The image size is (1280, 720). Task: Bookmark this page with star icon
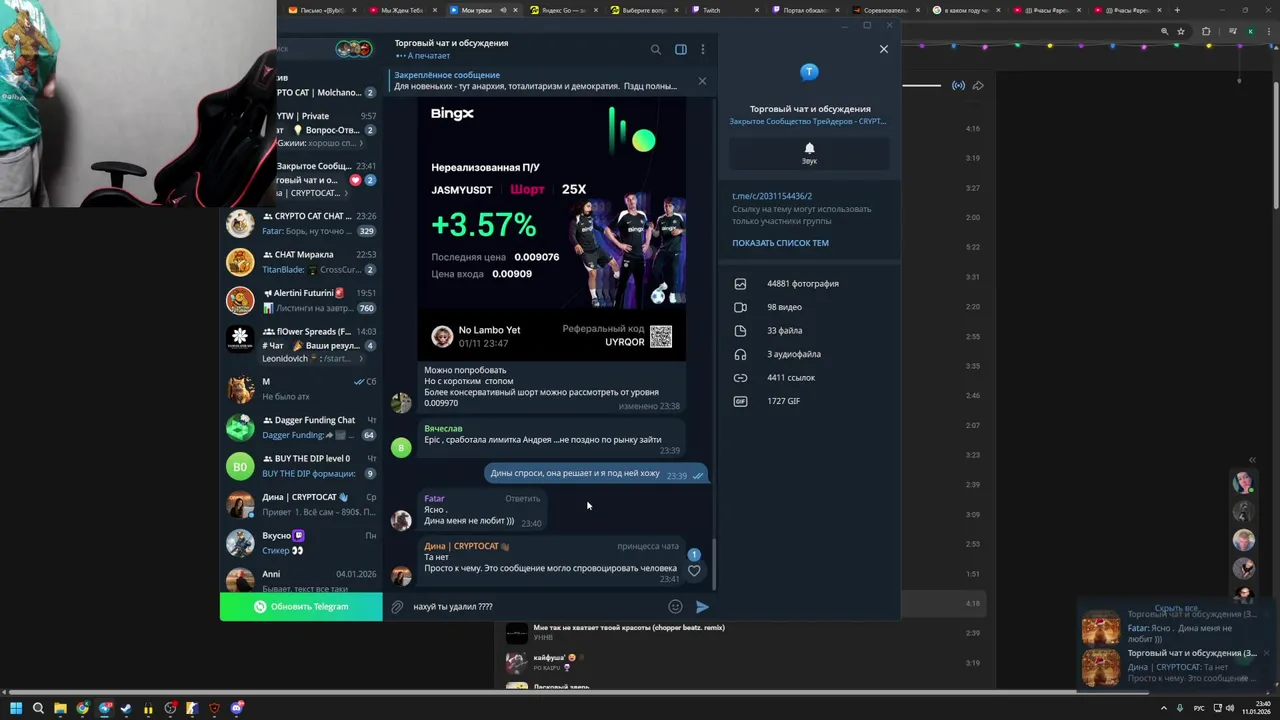click(x=1181, y=31)
